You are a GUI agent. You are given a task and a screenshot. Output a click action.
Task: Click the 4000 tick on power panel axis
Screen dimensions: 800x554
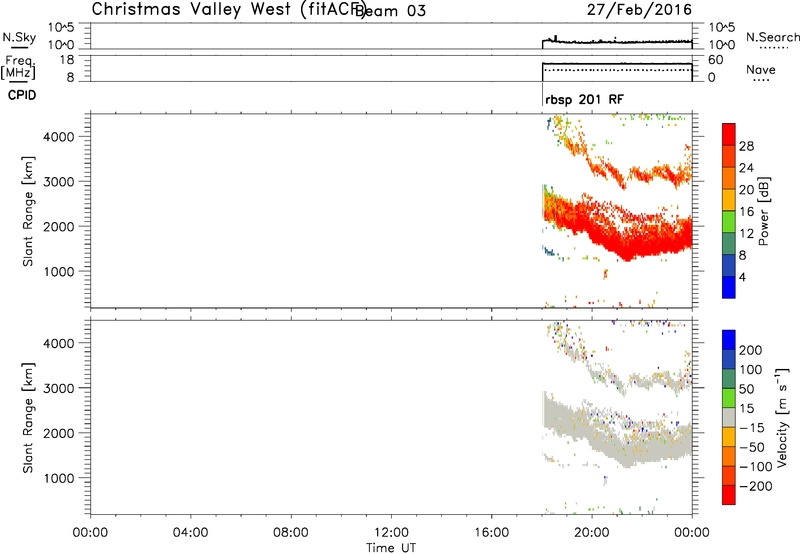pos(59,137)
